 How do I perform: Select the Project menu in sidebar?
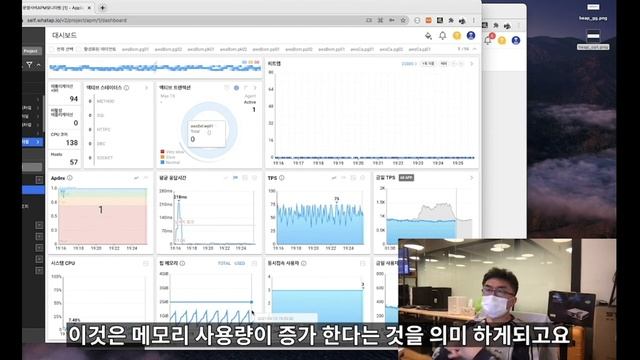(31, 51)
